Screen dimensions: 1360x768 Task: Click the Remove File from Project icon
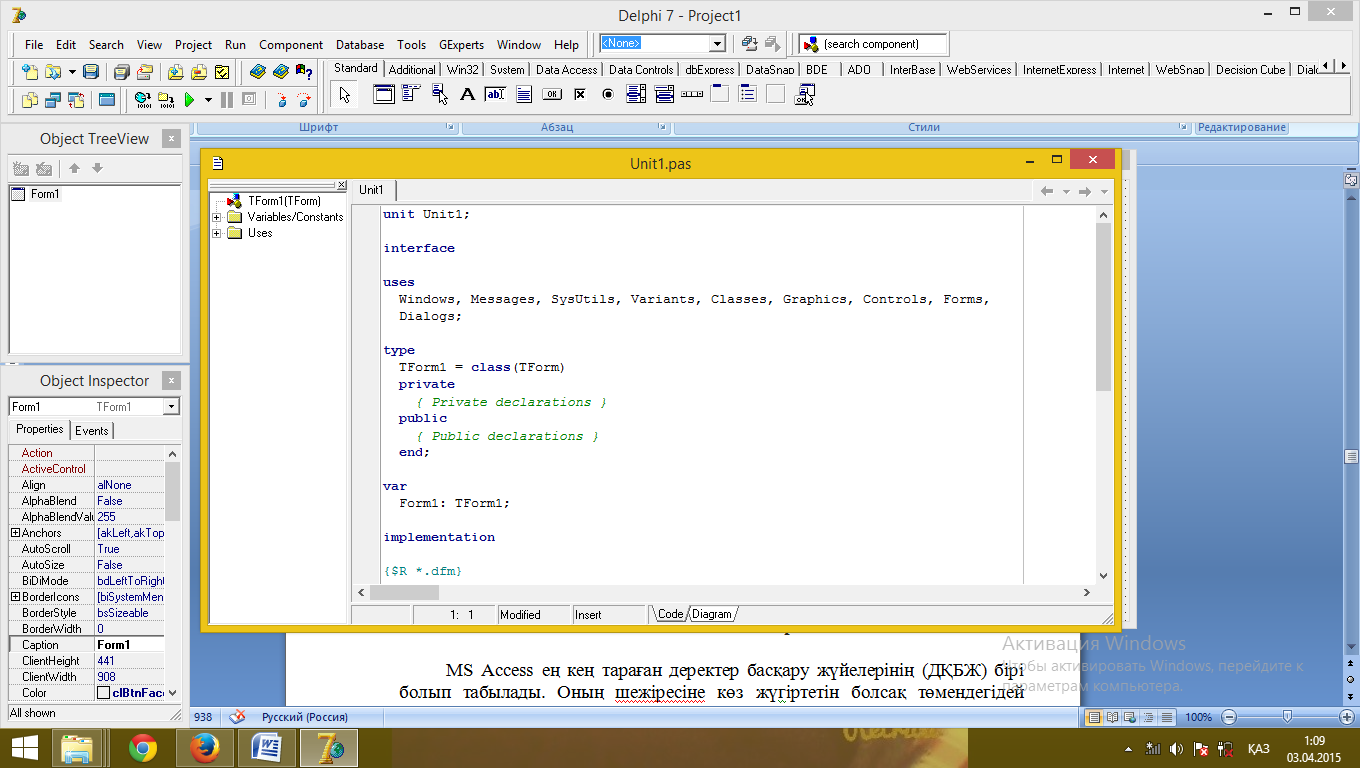(x=198, y=72)
